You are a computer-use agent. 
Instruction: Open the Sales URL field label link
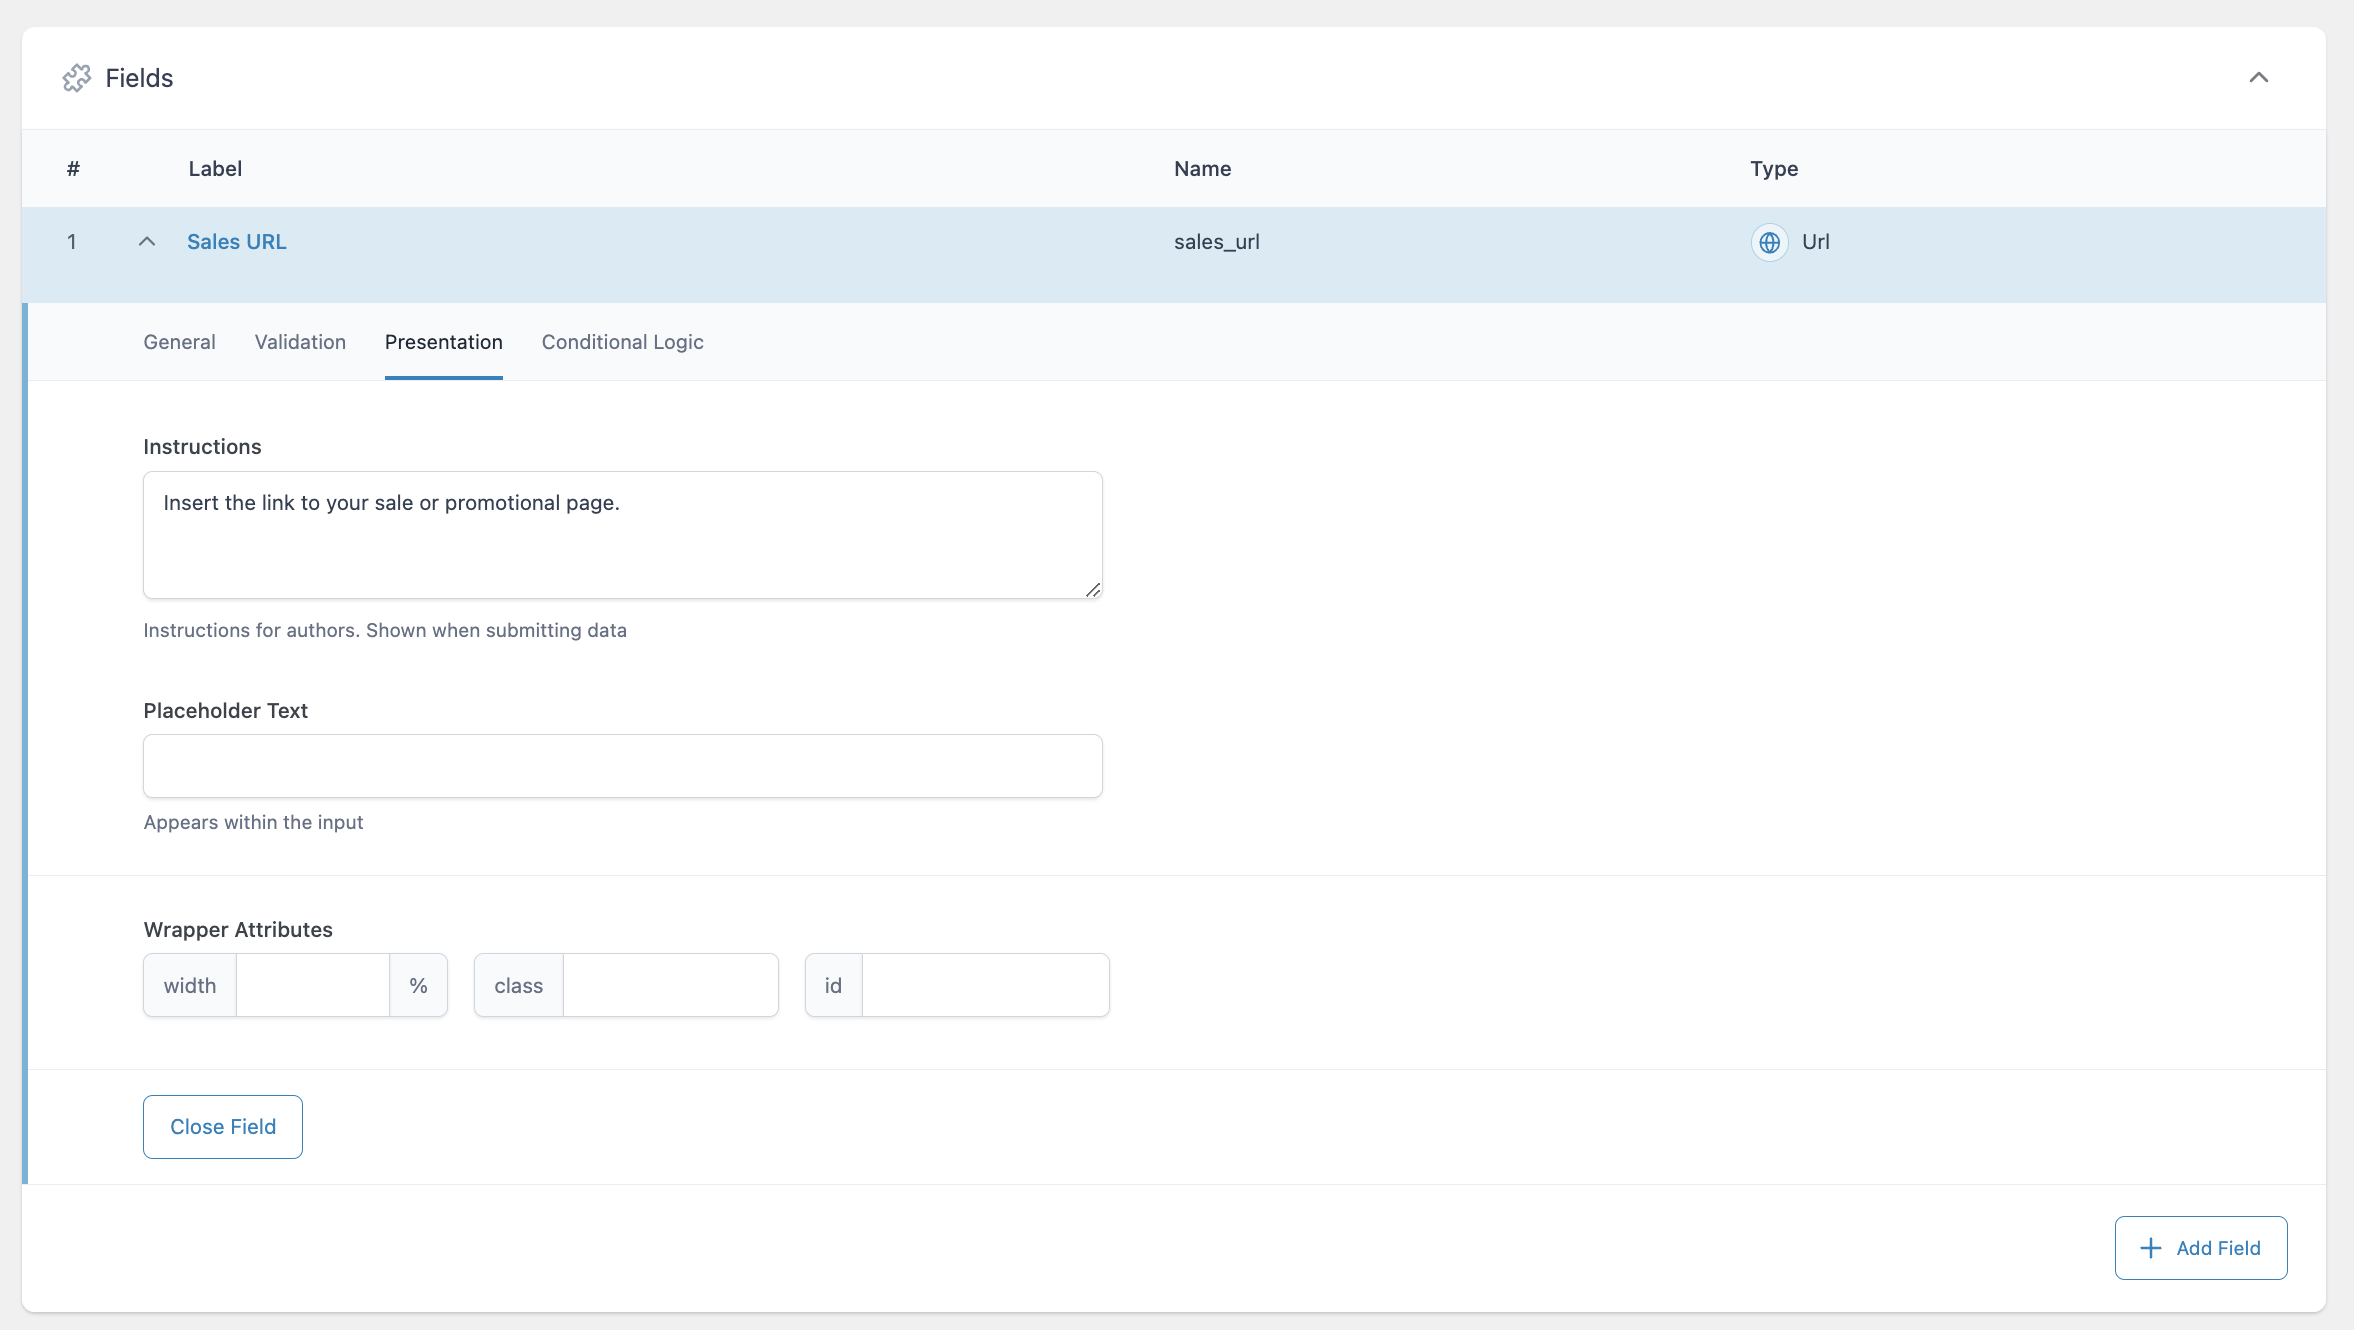coord(236,241)
